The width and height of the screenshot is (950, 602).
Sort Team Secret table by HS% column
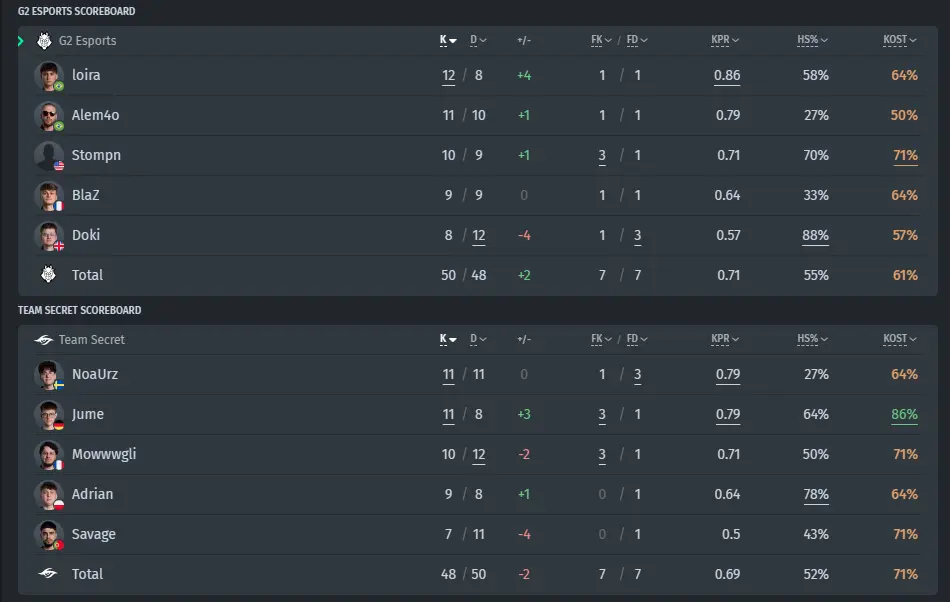tap(812, 339)
